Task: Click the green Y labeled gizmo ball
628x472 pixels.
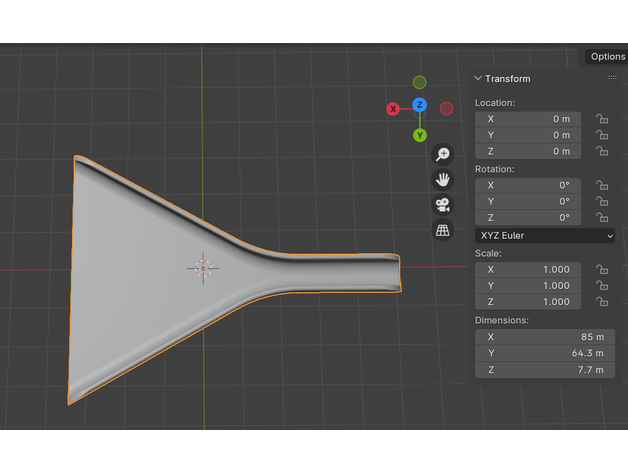Action: click(x=420, y=134)
